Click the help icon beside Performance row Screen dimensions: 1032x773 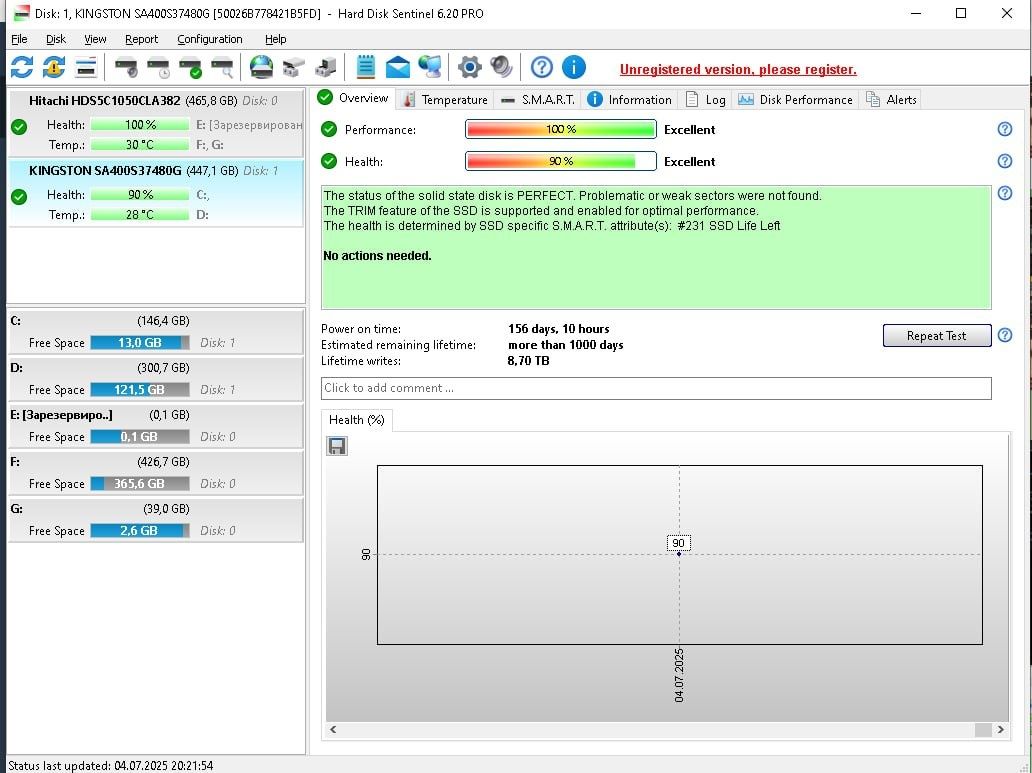[x=1004, y=129]
